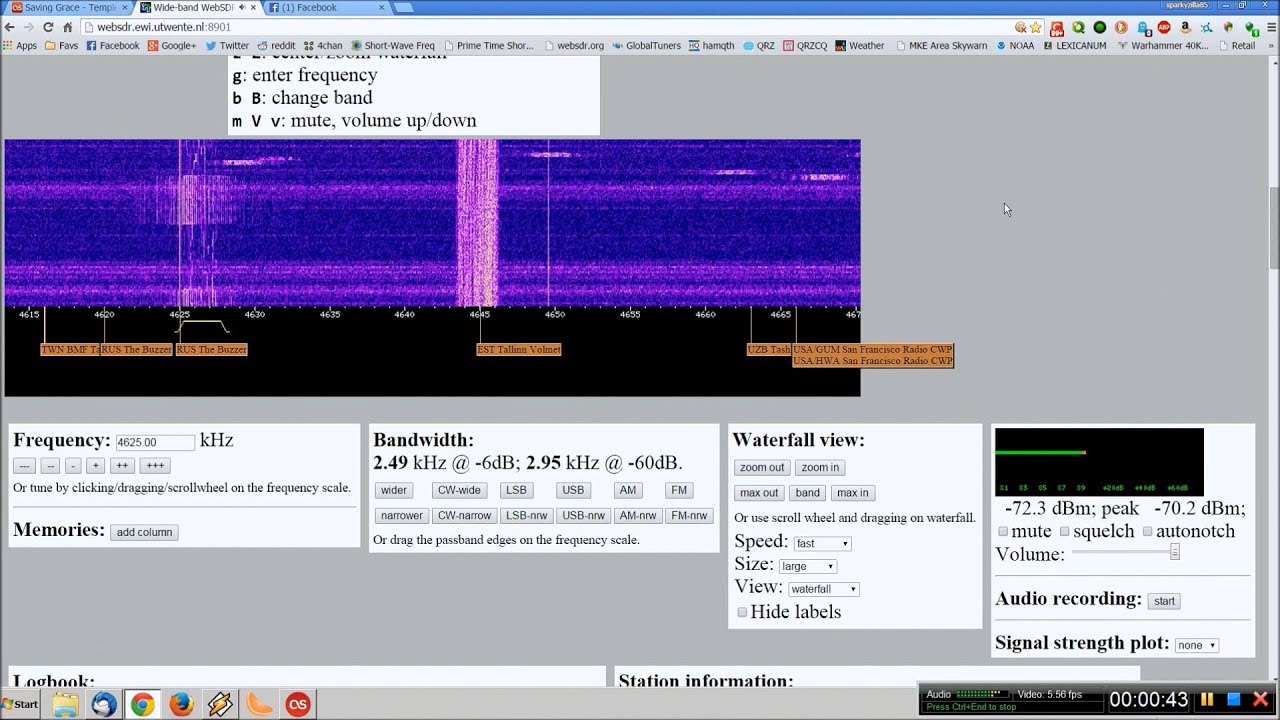Click the band view button

point(807,492)
